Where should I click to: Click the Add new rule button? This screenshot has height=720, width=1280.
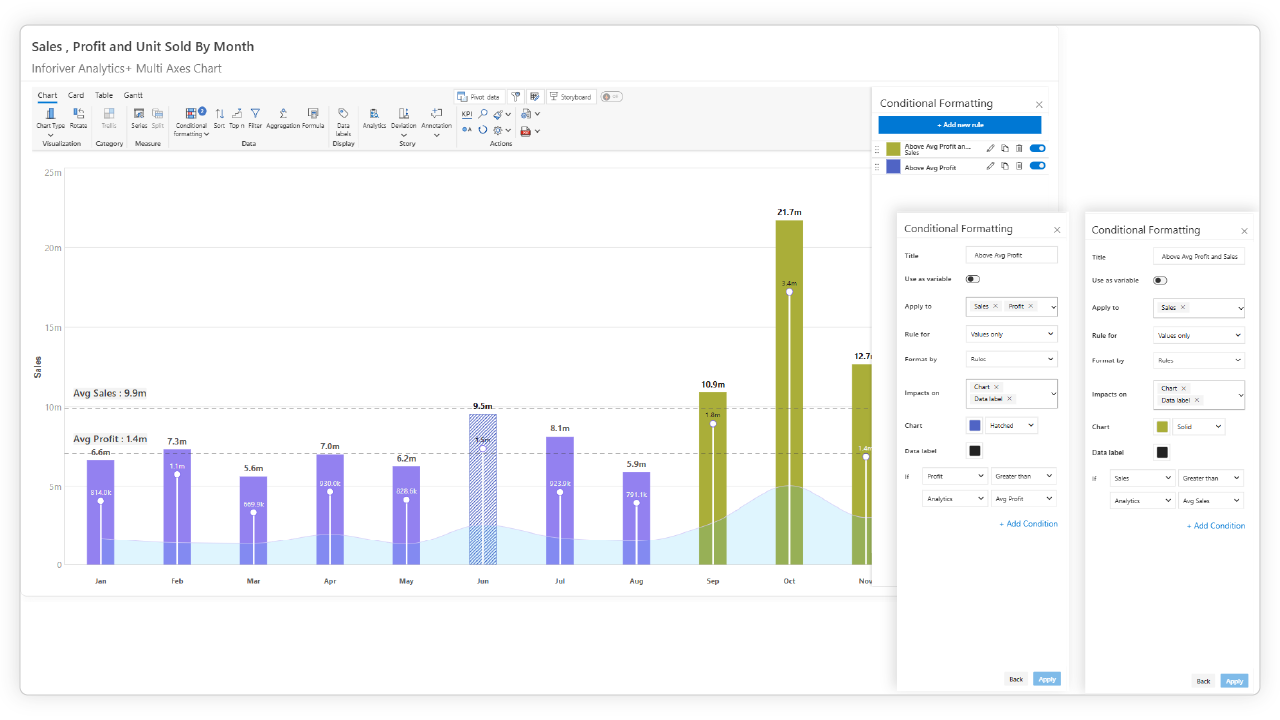pos(959,125)
